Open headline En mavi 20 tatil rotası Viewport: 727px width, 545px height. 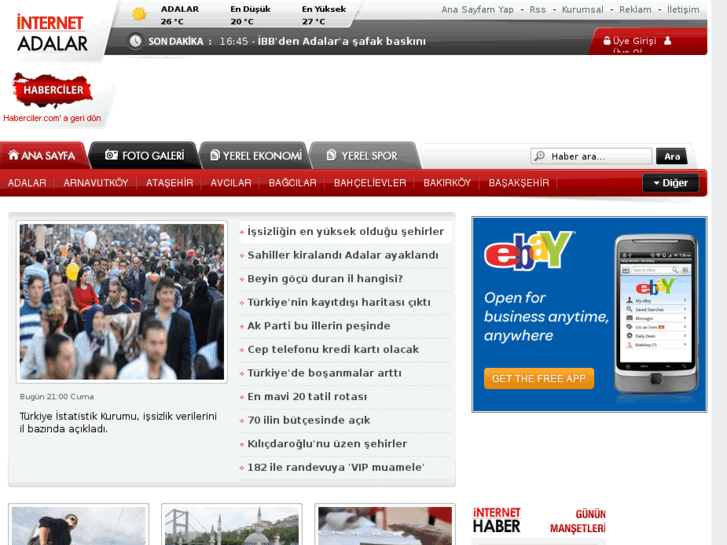point(307,397)
